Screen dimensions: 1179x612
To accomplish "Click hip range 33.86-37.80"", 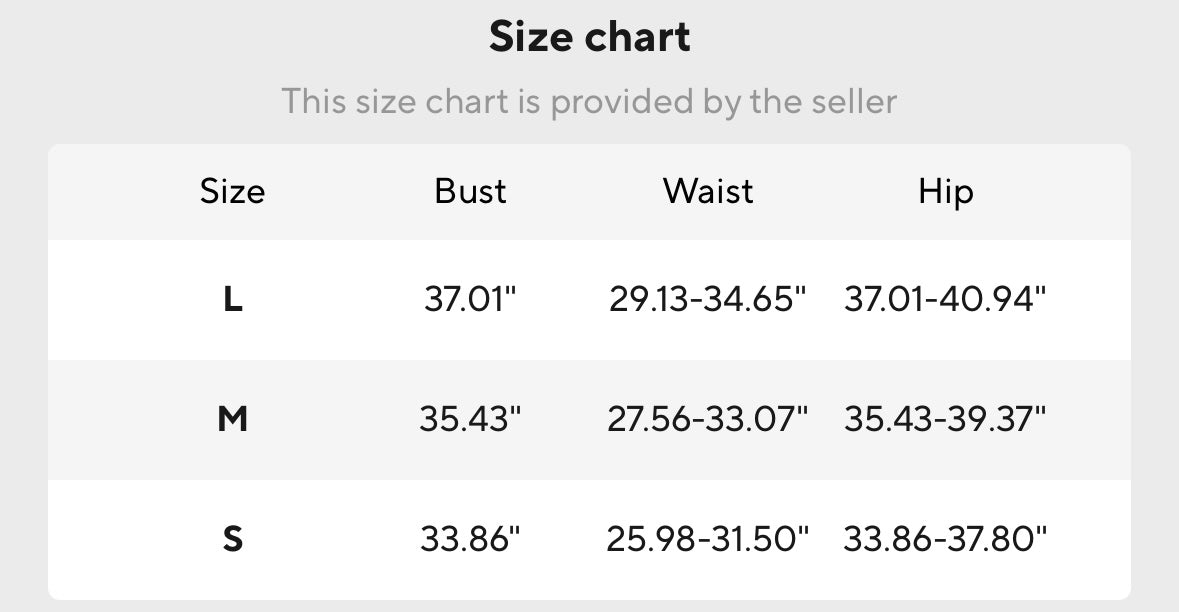I will 945,540.
